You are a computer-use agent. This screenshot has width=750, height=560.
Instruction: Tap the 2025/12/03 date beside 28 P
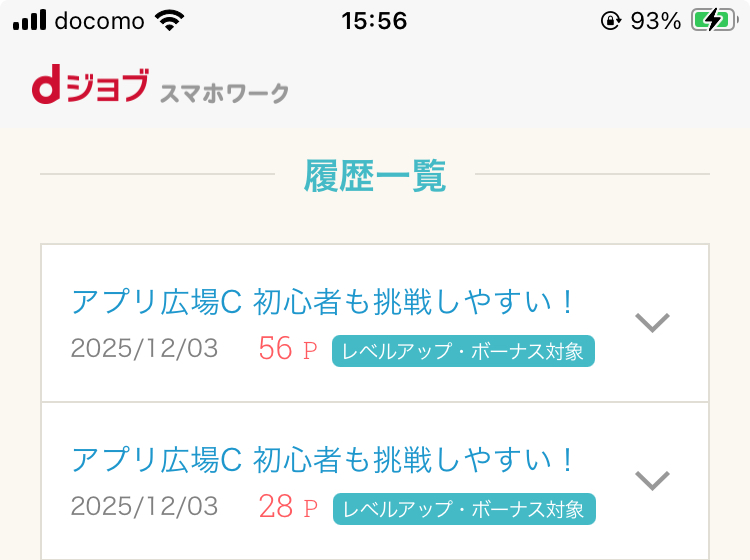144,507
